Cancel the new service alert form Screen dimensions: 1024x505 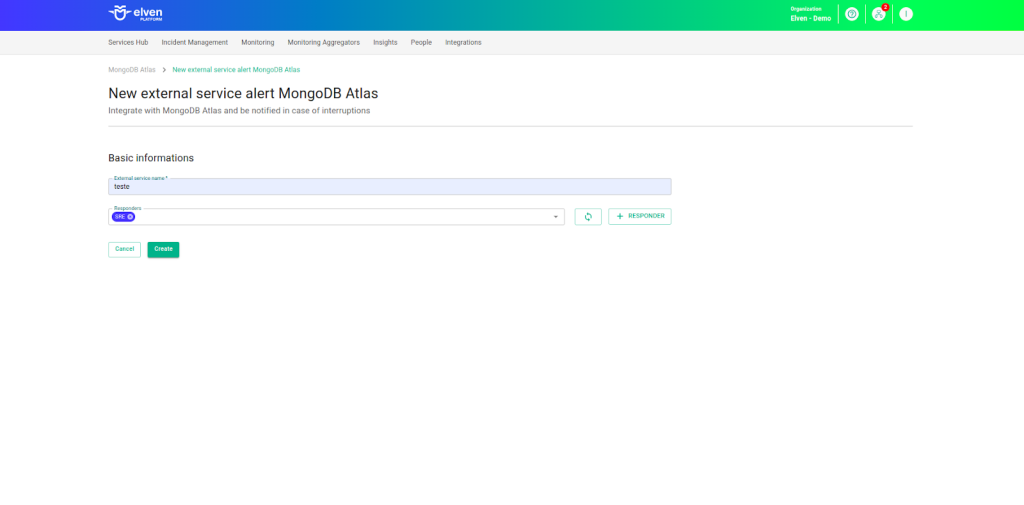coord(124,249)
